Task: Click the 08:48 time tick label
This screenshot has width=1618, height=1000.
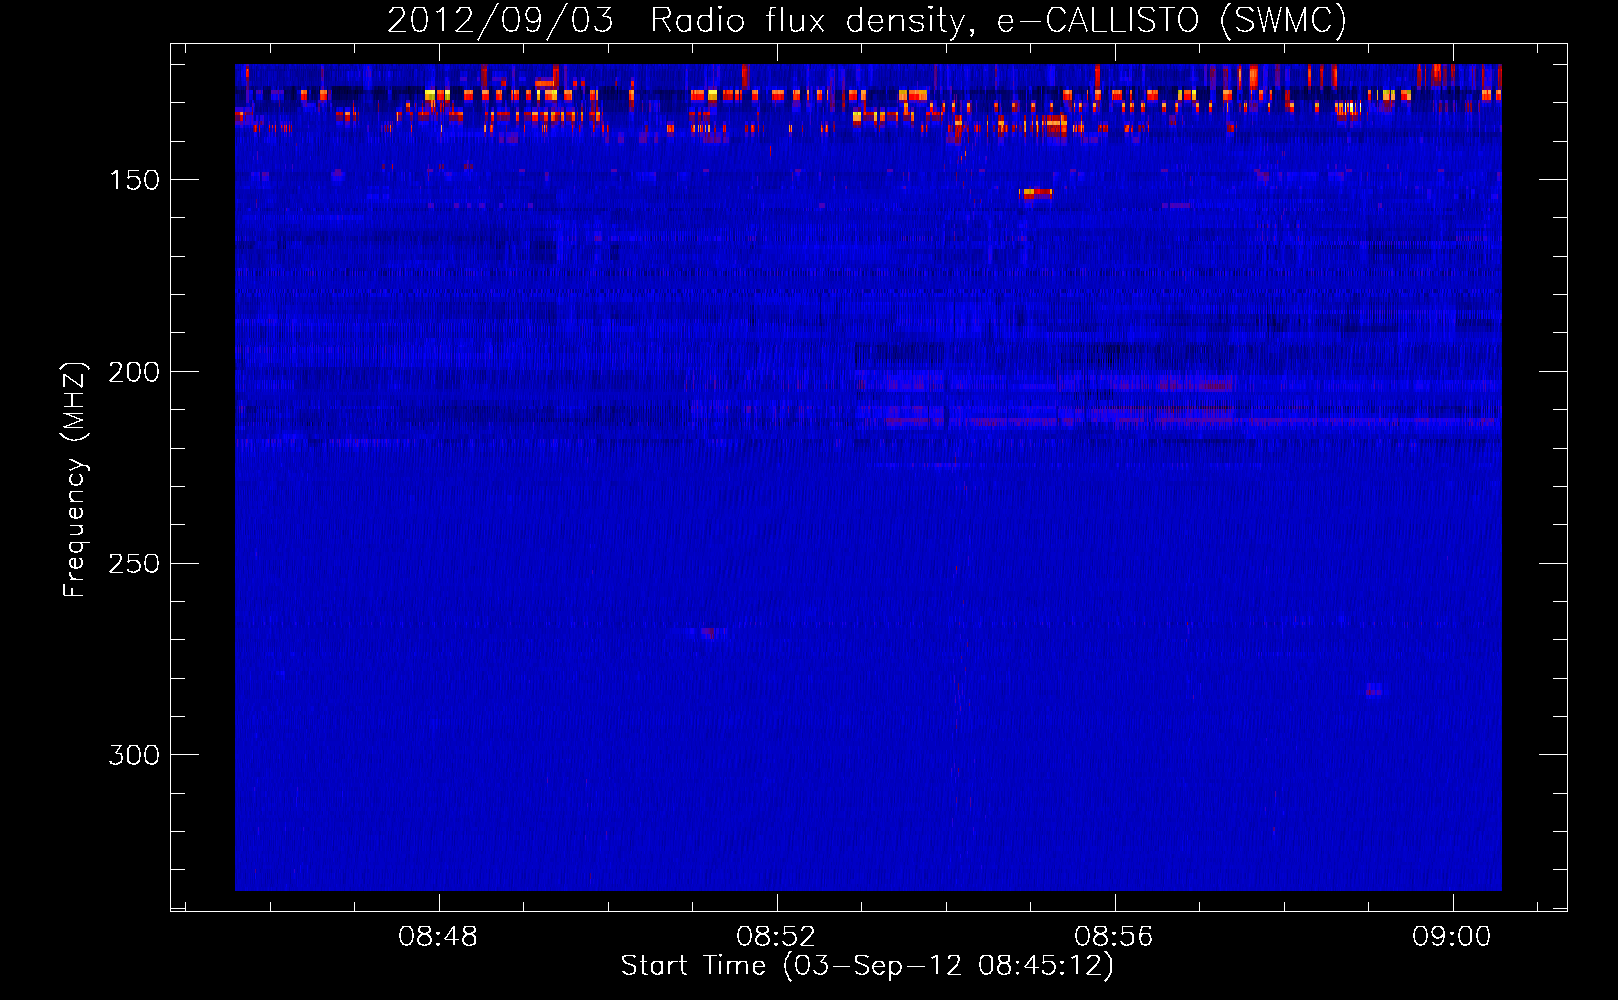Action: pos(438,937)
